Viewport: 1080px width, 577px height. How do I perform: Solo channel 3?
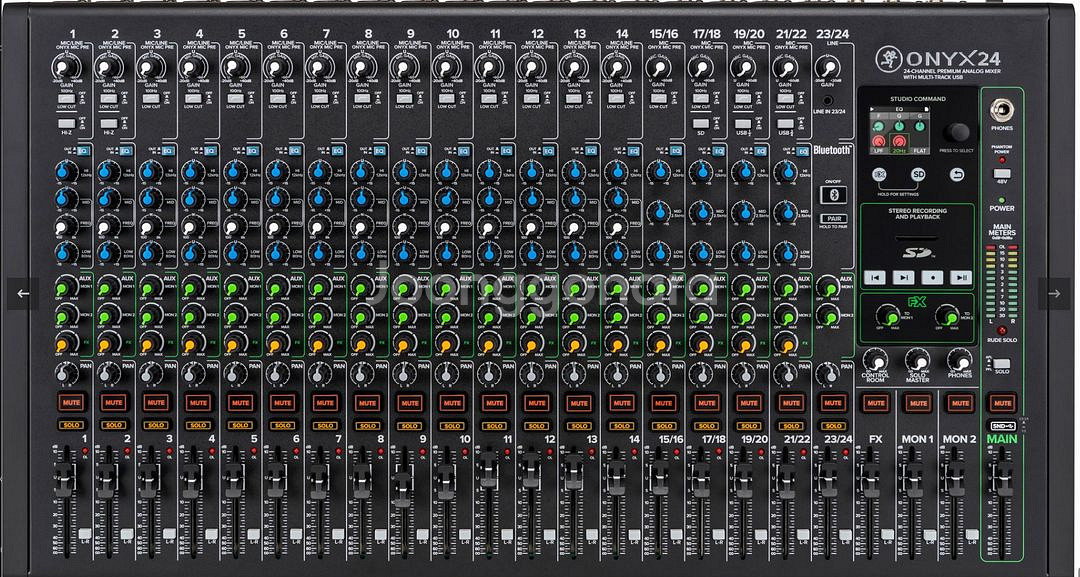click(156, 425)
